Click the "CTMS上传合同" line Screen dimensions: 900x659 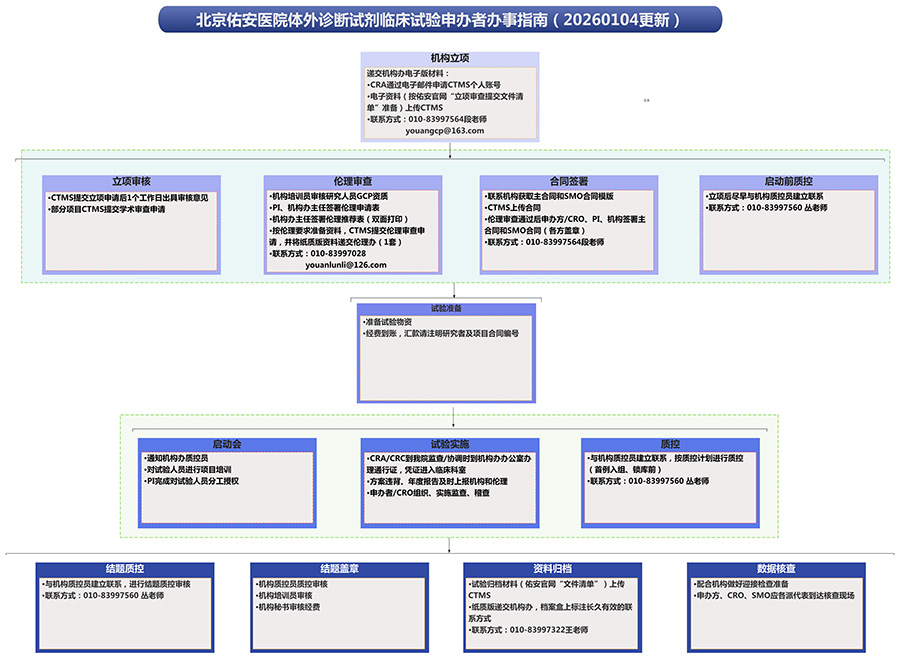pyautogui.click(x=513, y=208)
